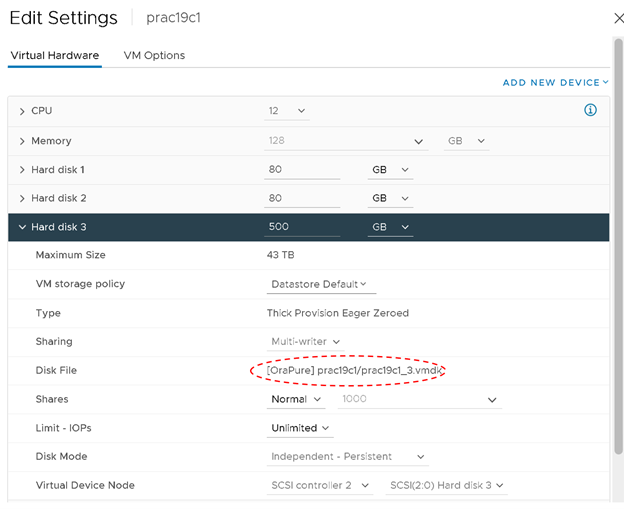The height and width of the screenshot is (509, 624).
Task: Open the VM storage policy dropdown
Action: pyautogui.click(x=319, y=284)
